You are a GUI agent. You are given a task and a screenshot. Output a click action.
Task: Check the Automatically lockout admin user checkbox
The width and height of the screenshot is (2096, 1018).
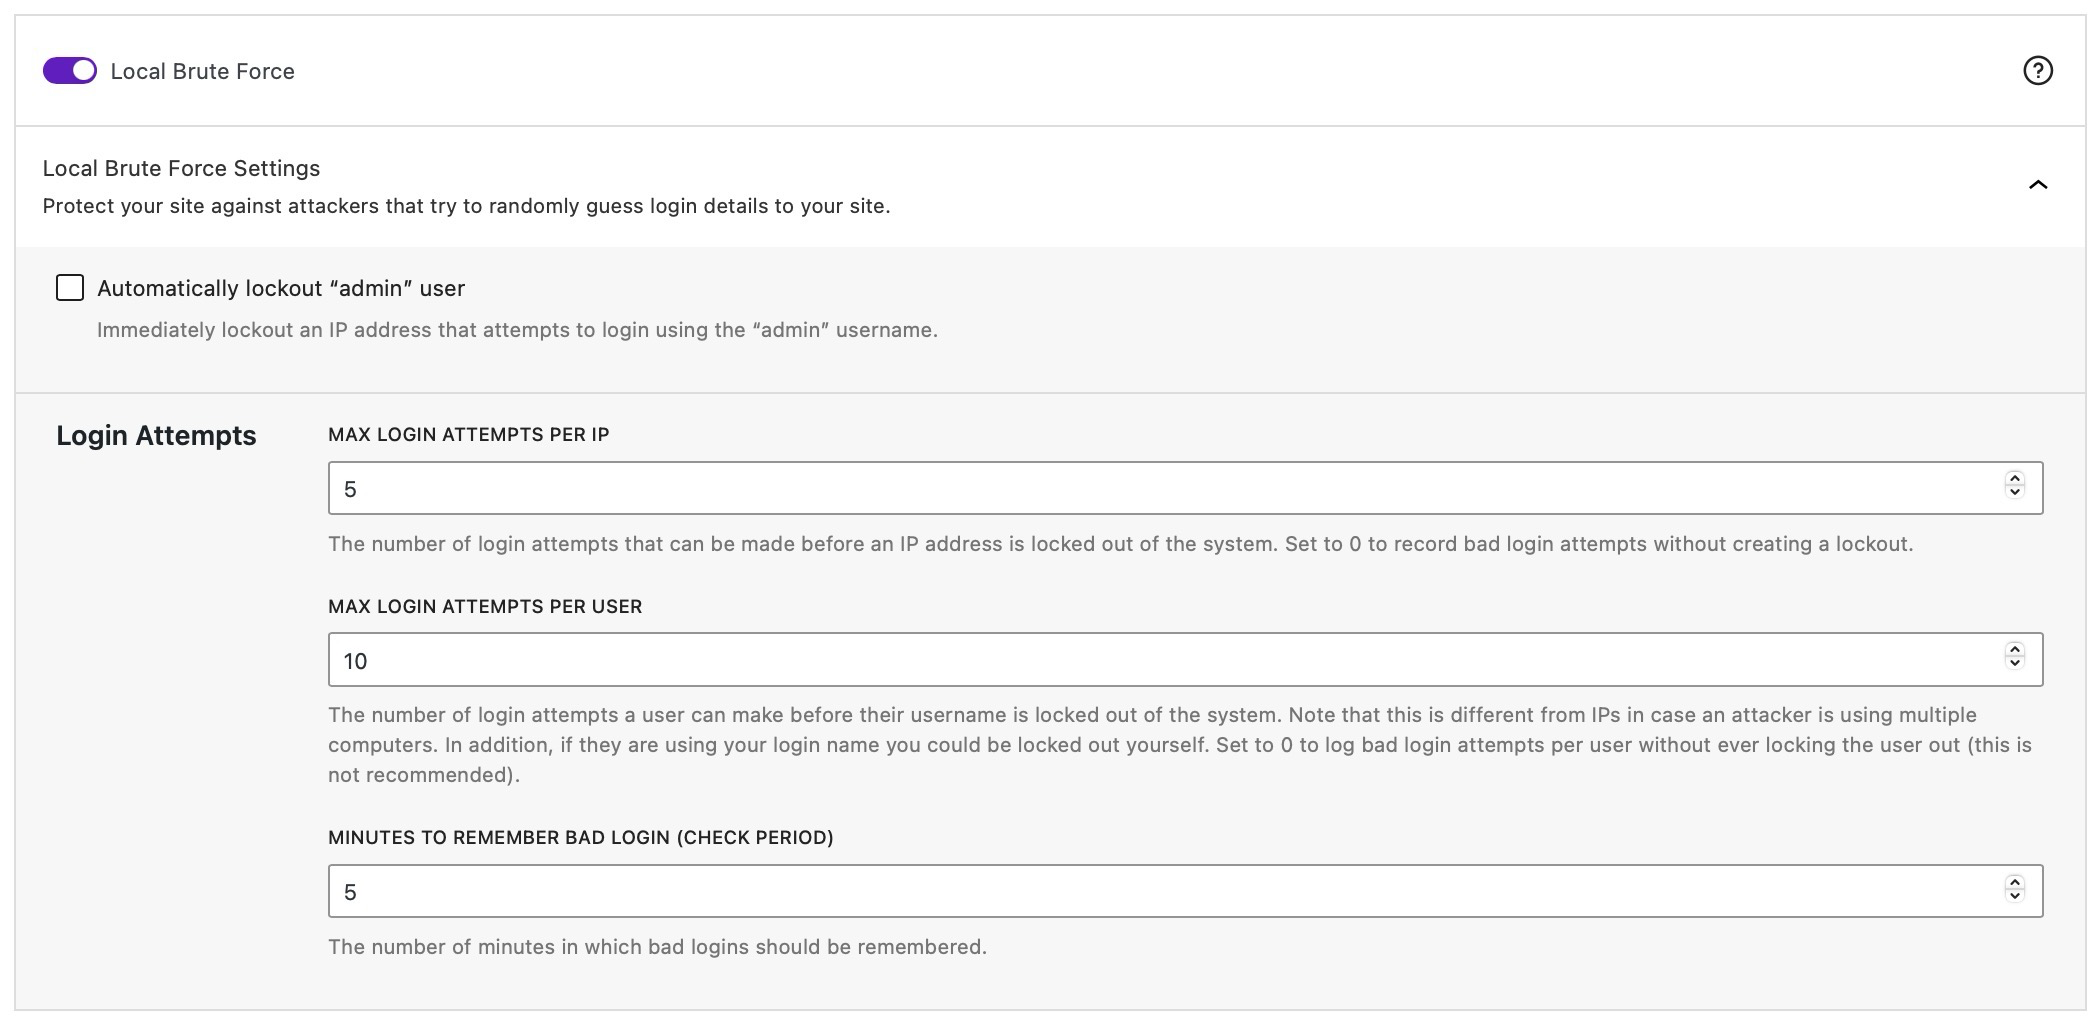click(70, 288)
